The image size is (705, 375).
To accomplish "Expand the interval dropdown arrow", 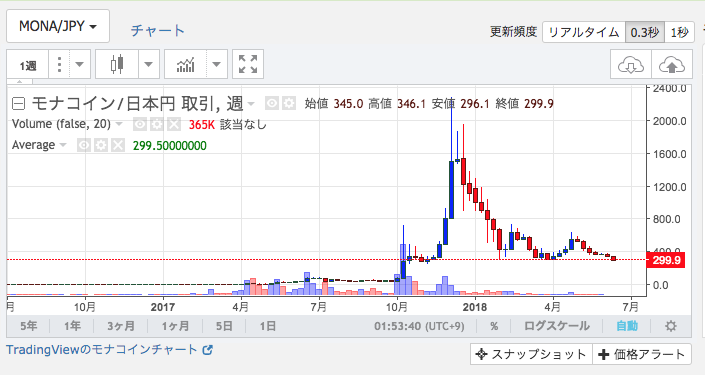I will [80, 65].
